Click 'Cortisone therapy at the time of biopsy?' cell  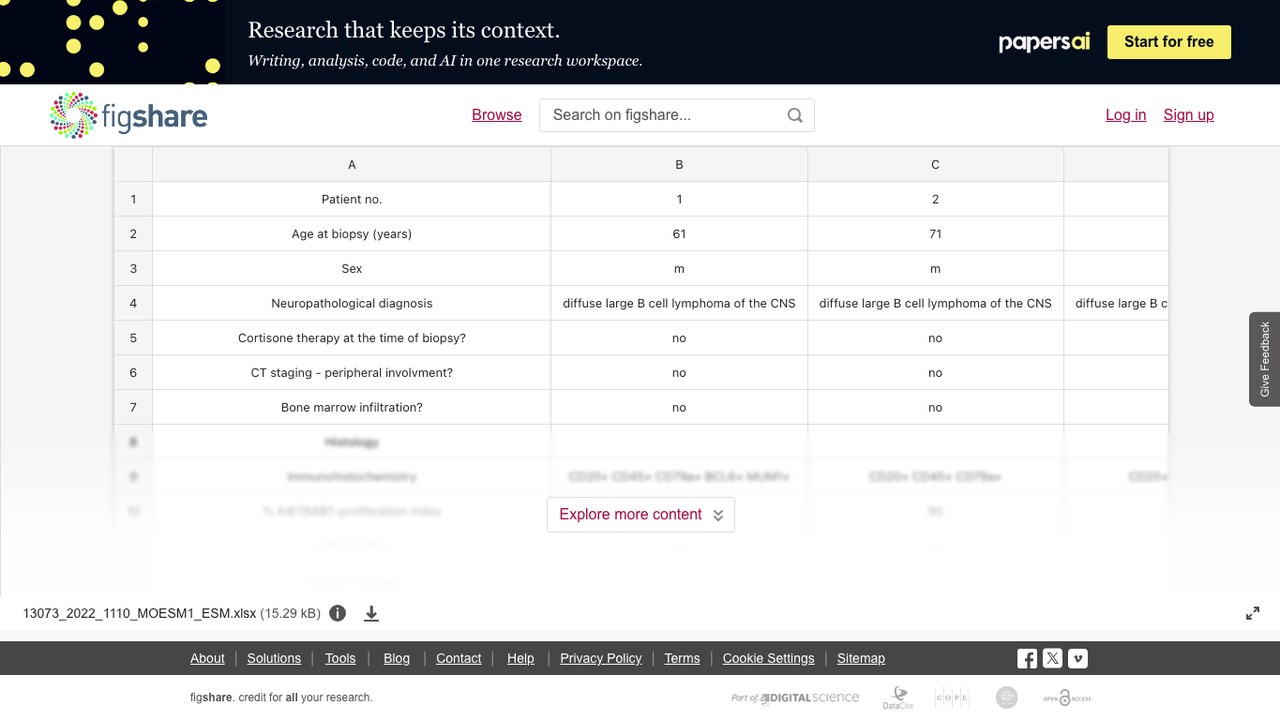click(352, 338)
